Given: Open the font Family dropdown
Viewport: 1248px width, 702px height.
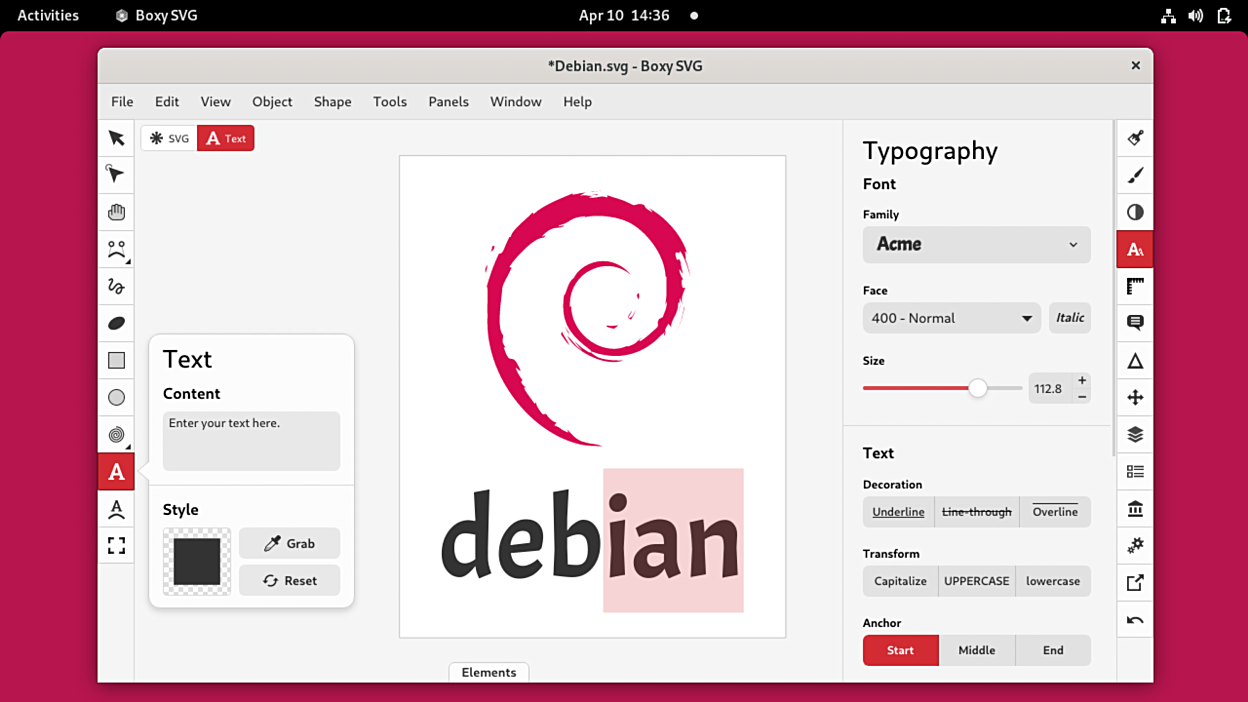Looking at the screenshot, I should (x=976, y=244).
